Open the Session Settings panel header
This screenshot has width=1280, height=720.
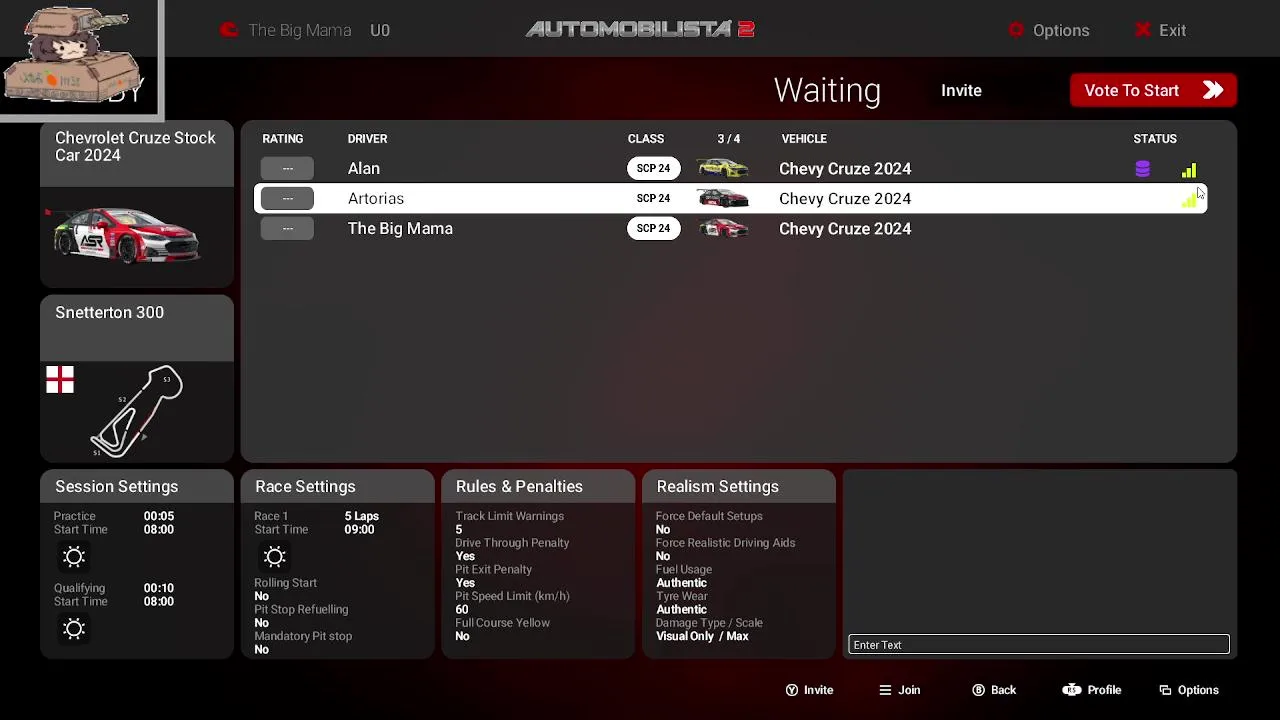[137, 486]
